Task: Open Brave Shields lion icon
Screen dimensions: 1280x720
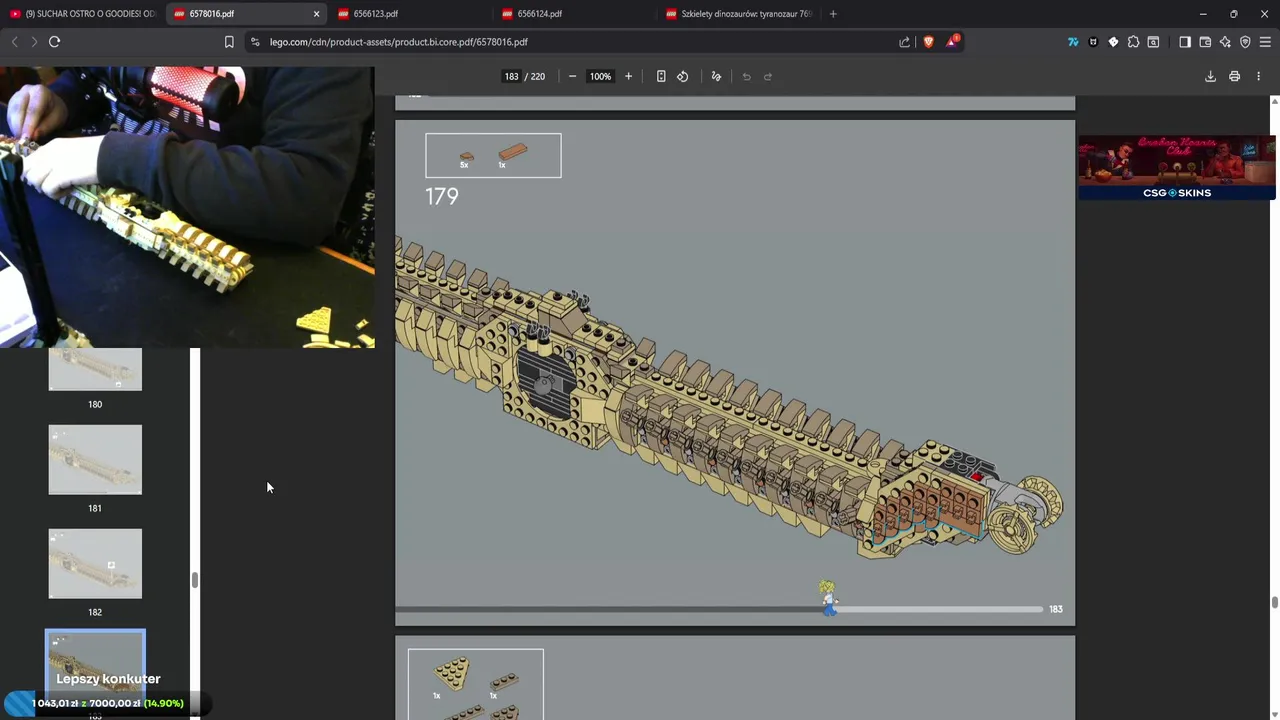Action: point(929,42)
